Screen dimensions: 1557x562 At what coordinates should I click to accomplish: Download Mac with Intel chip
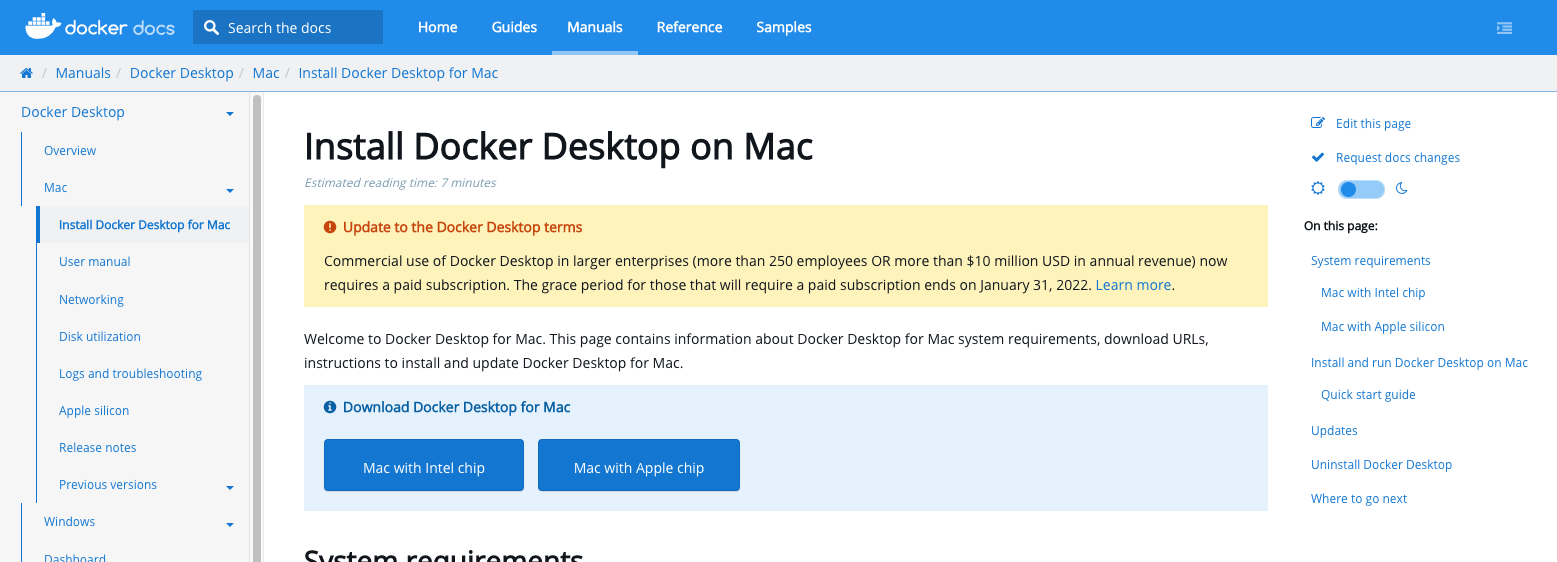pyautogui.click(x=424, y=465)
